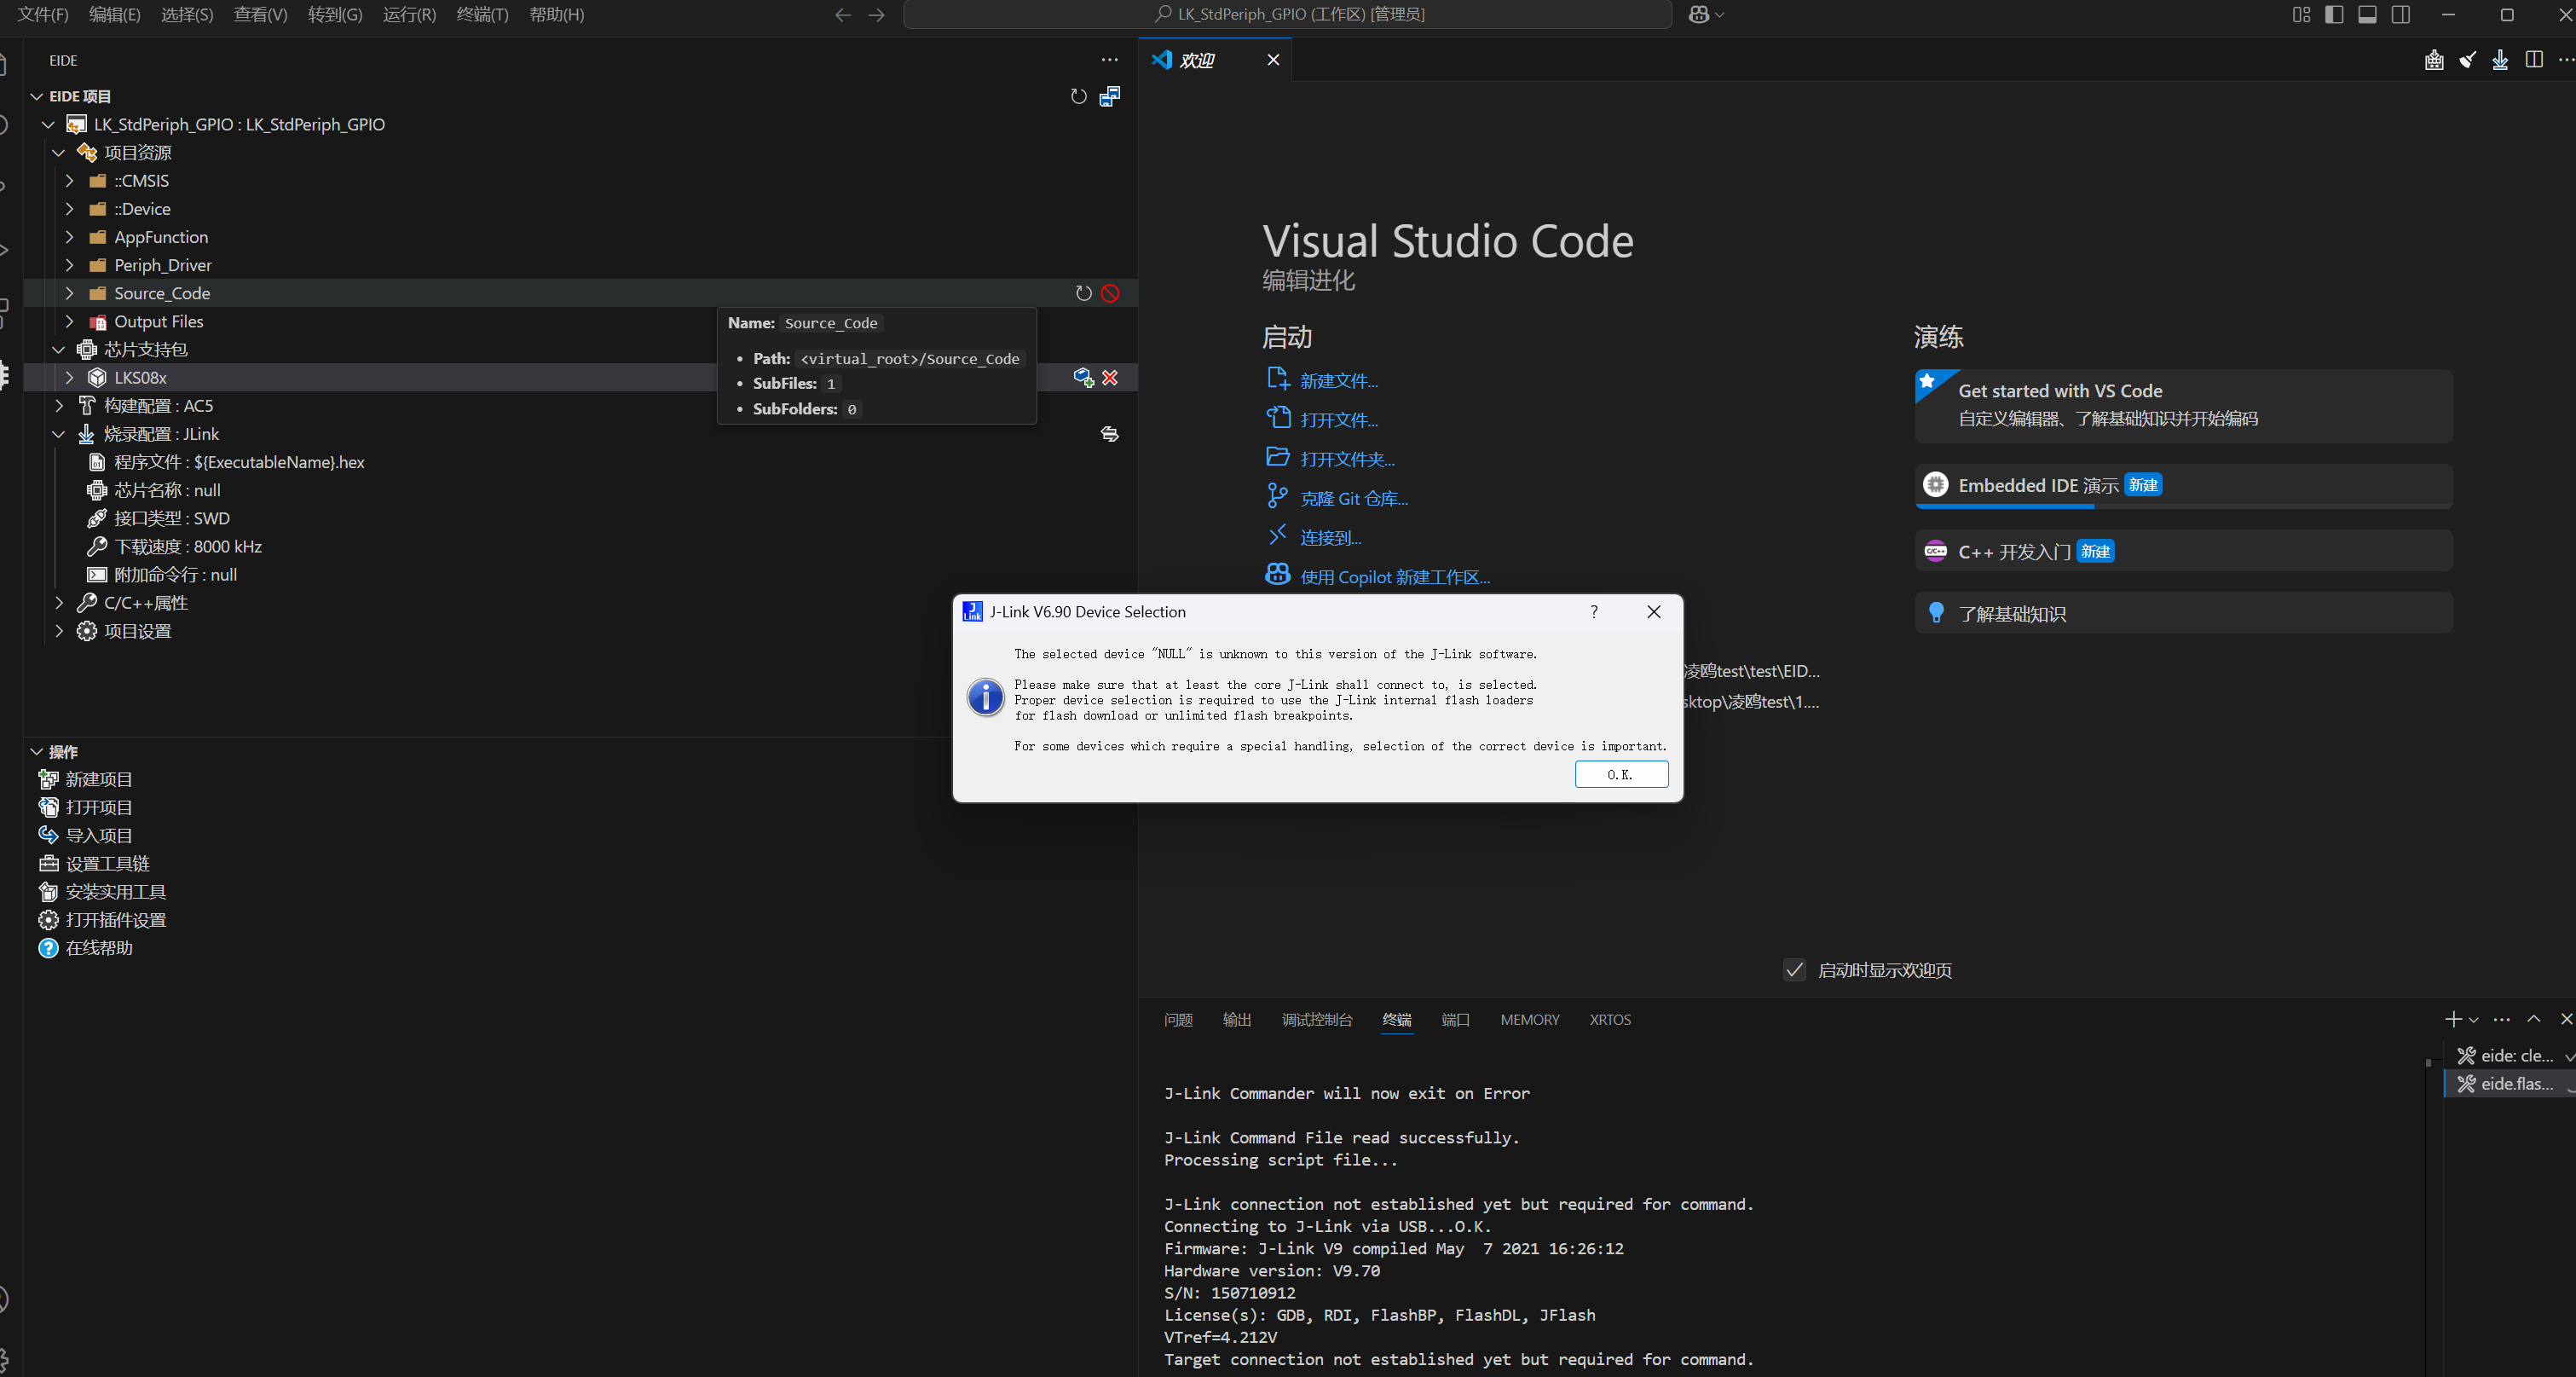Viewport: 2576px width, 1377px height.
Task: Expand the C/C++属性 node
Action: click(59, 602)
